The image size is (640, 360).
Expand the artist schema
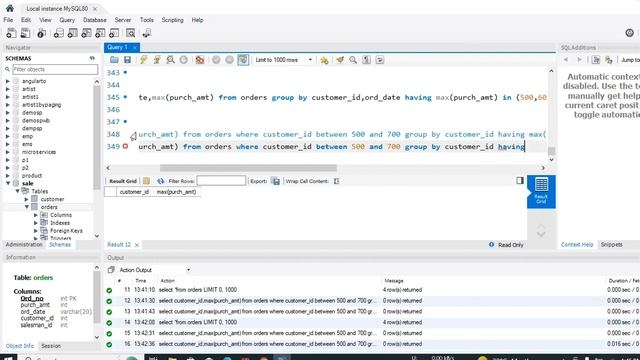7,89
